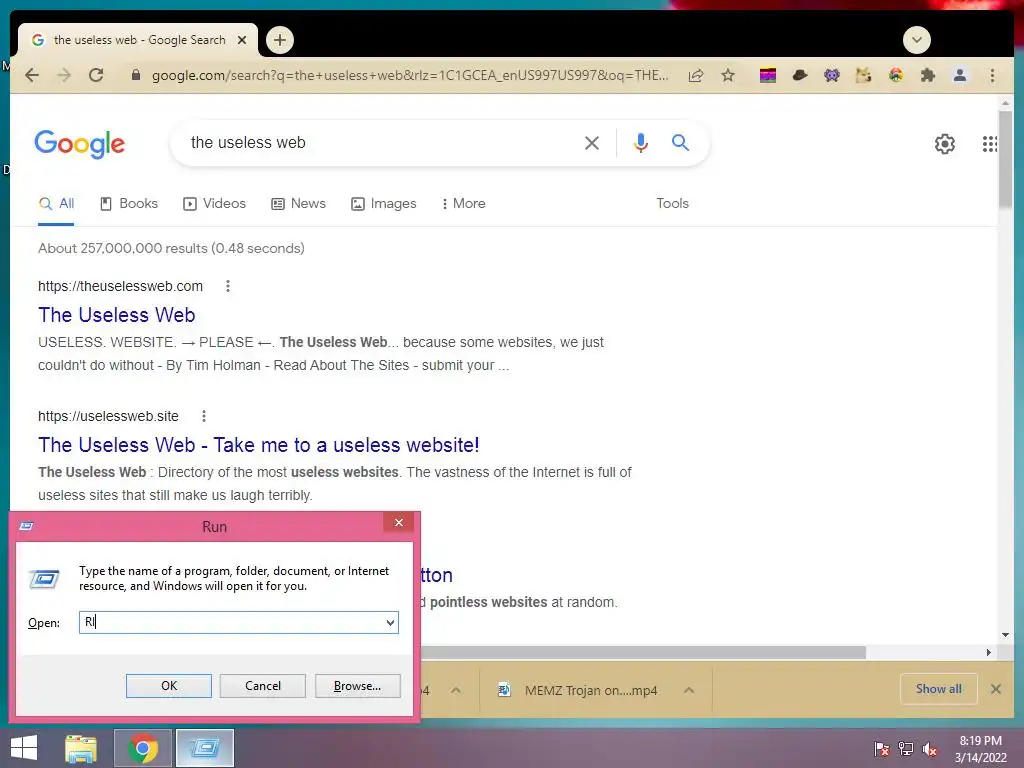This screenshot has width=1024, height=768.
Task: Submit search with the magnifier icon
Action: pyautogui.click(x=680, y=142)
